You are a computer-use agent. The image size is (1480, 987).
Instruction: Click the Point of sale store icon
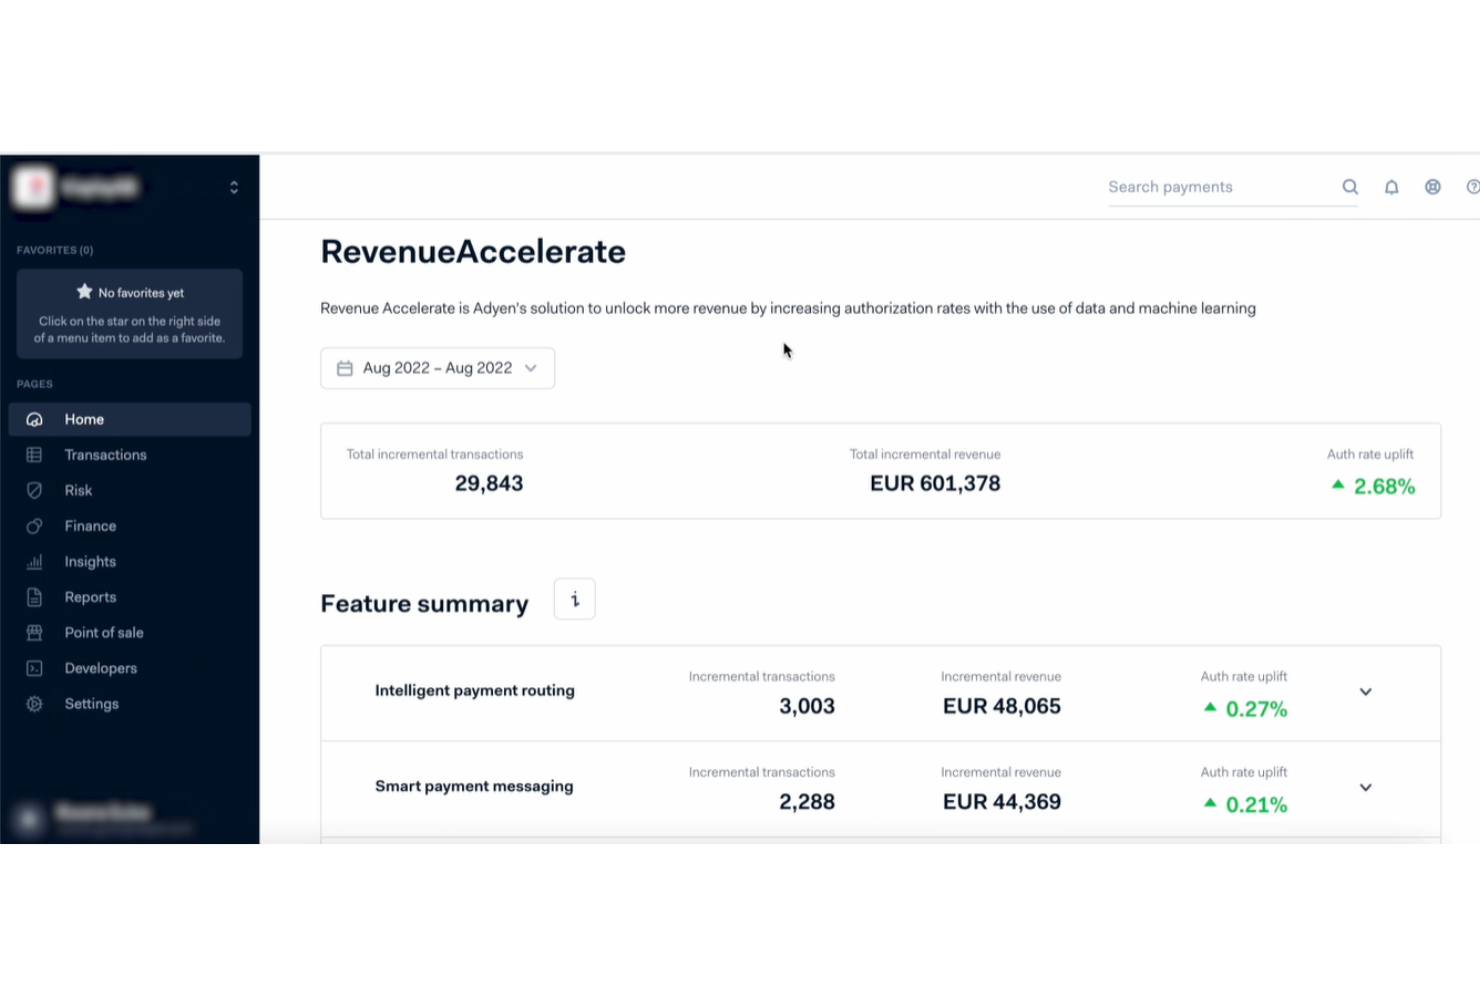34,633
